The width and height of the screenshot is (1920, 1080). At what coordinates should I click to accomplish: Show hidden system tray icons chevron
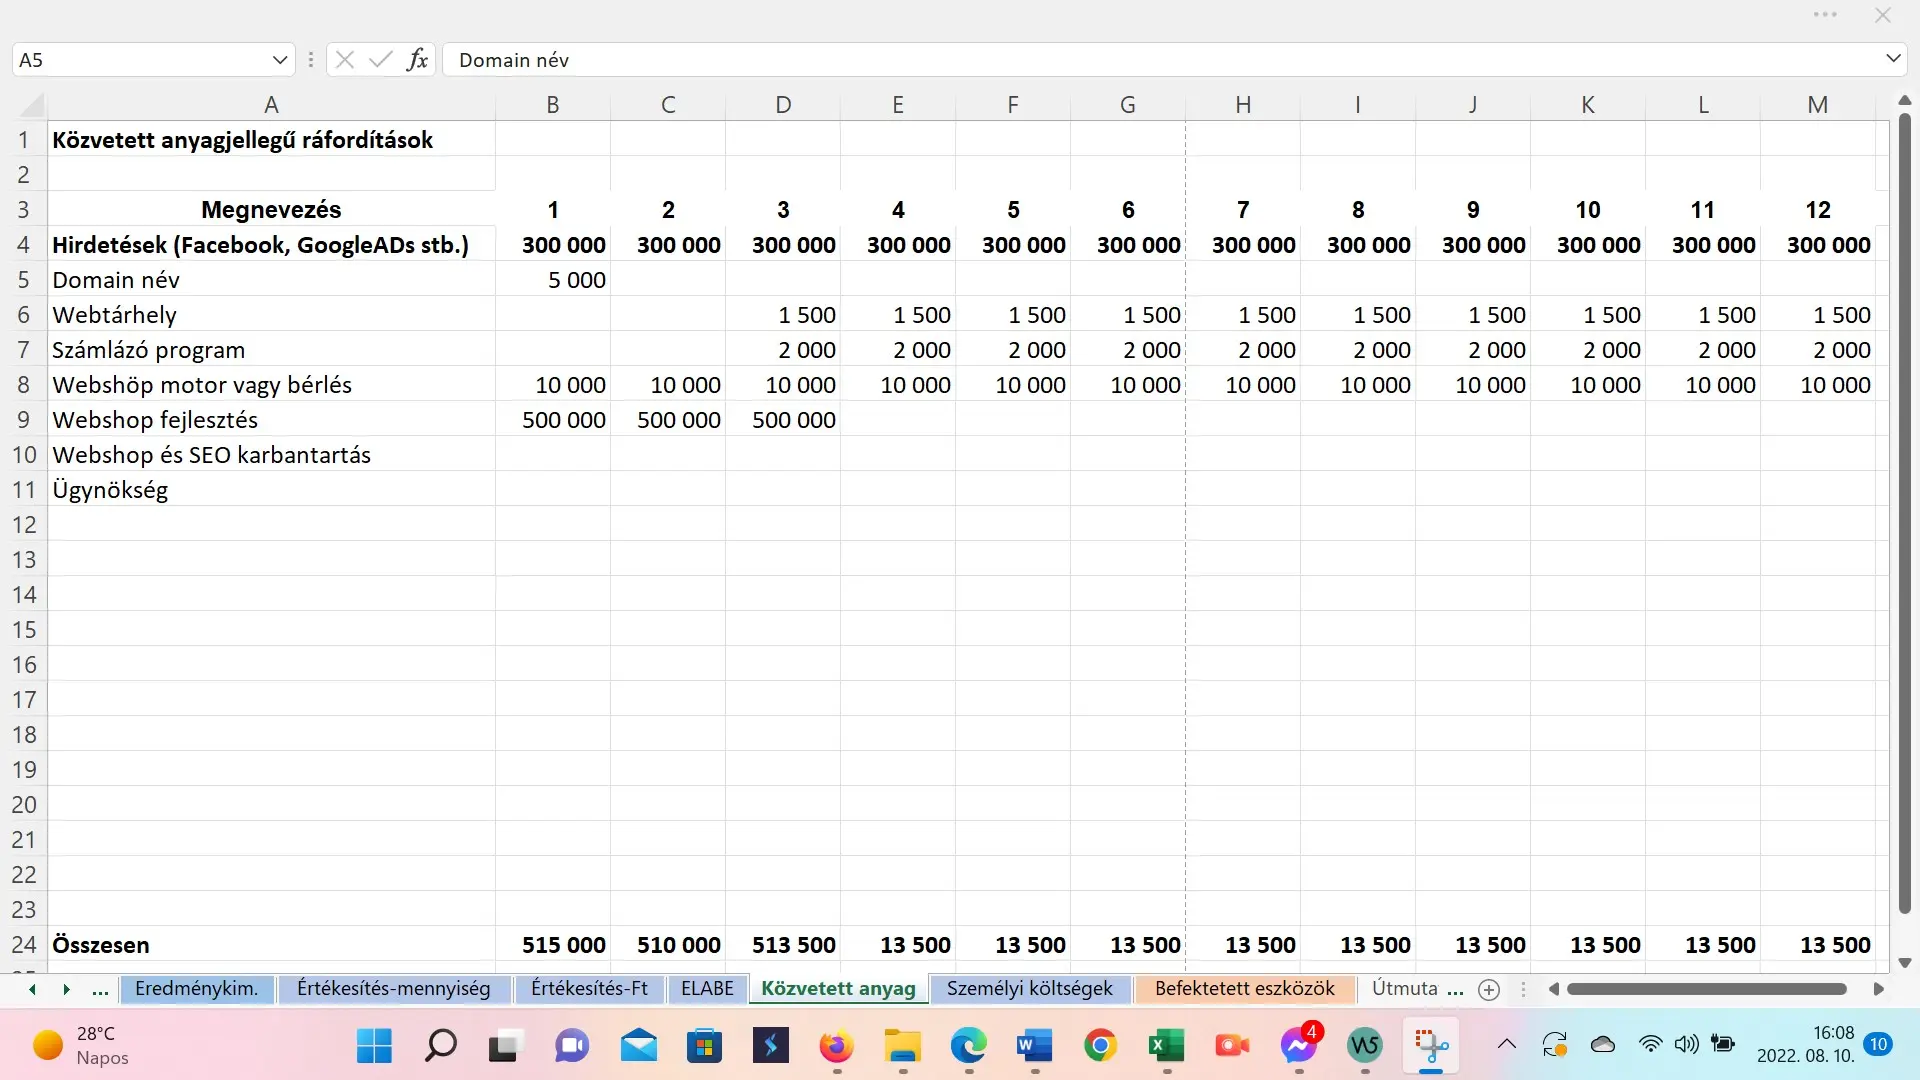click(1506, 1045)
